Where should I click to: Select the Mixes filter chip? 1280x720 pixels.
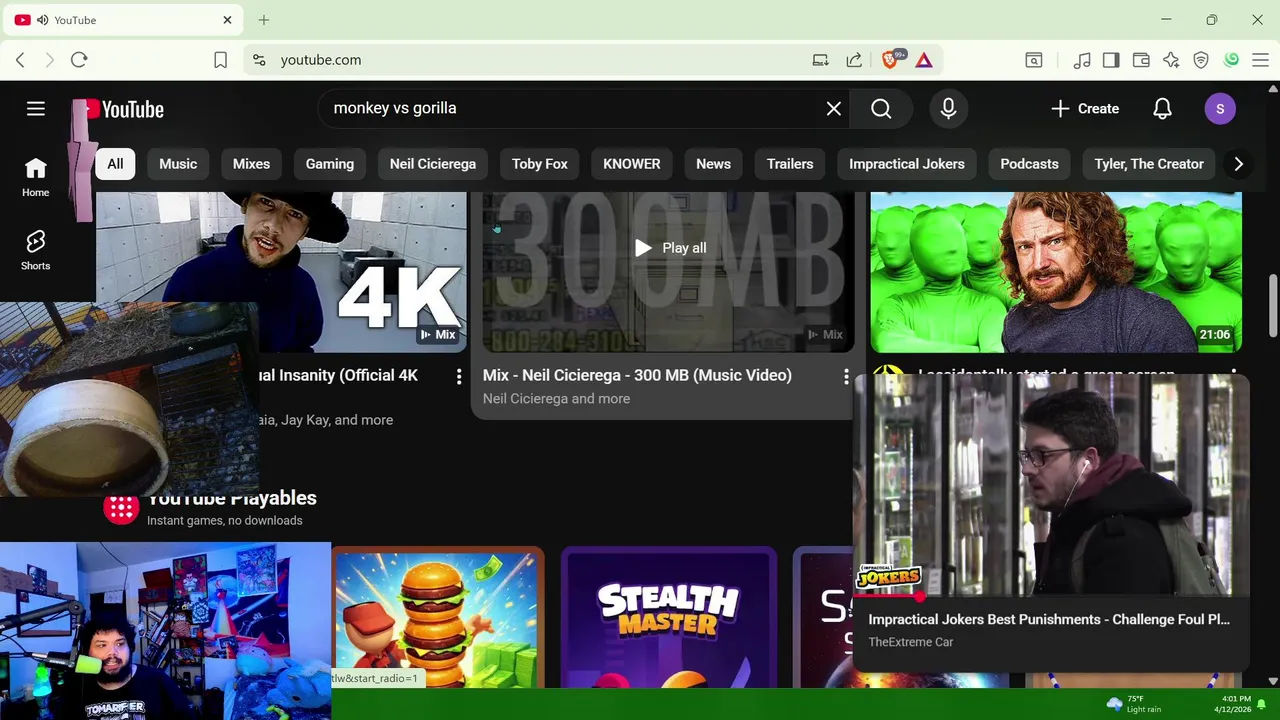251,164
